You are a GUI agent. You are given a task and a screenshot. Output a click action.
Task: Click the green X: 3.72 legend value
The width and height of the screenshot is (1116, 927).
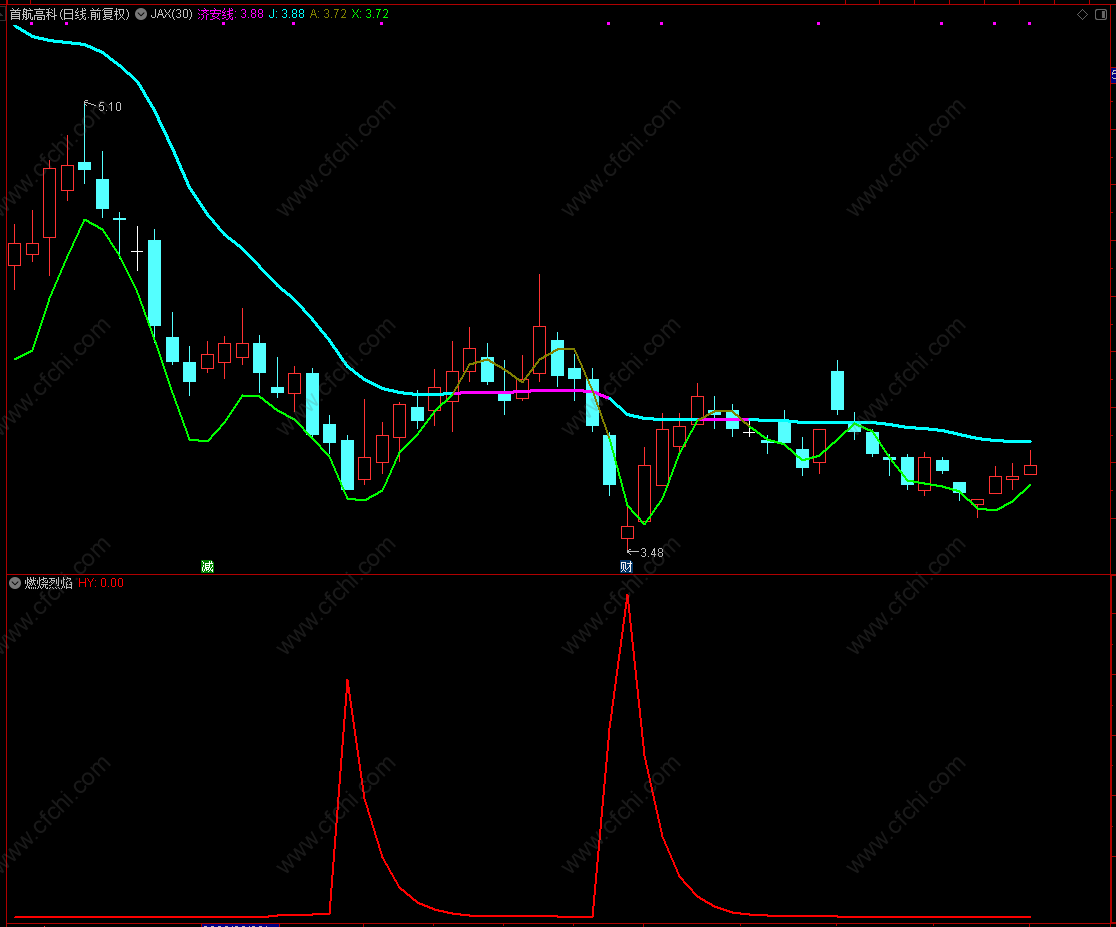[370, 14]
